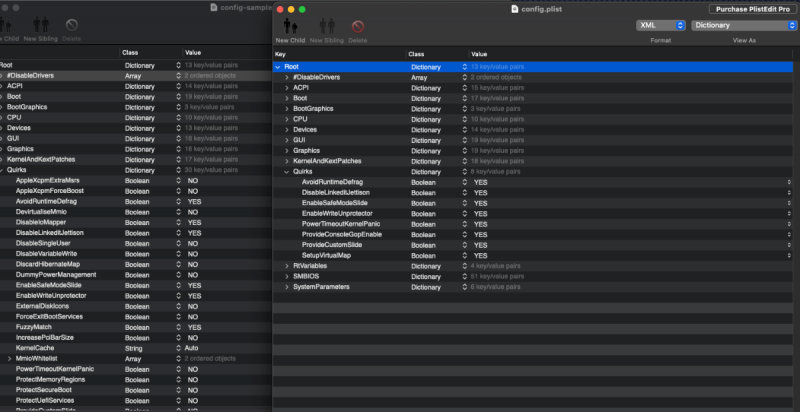Click Delete icon in config.plist toolbar
Screen dimensions: 800x412
357,25
